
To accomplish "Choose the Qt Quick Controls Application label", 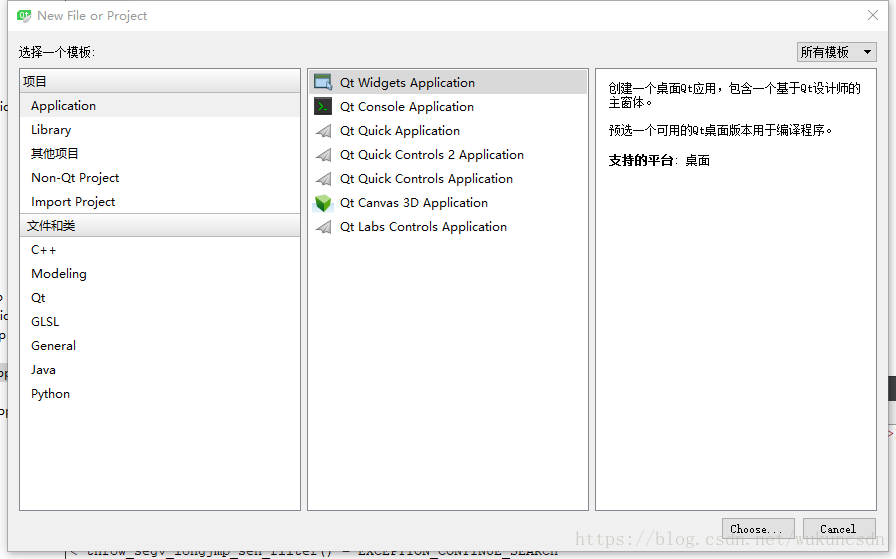I will (426, 179).
